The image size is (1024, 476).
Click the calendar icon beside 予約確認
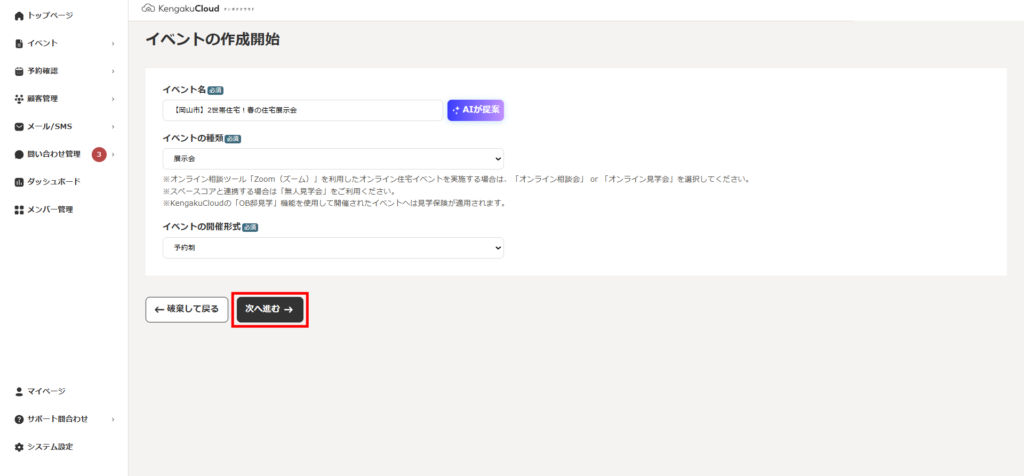click(19, 72)
